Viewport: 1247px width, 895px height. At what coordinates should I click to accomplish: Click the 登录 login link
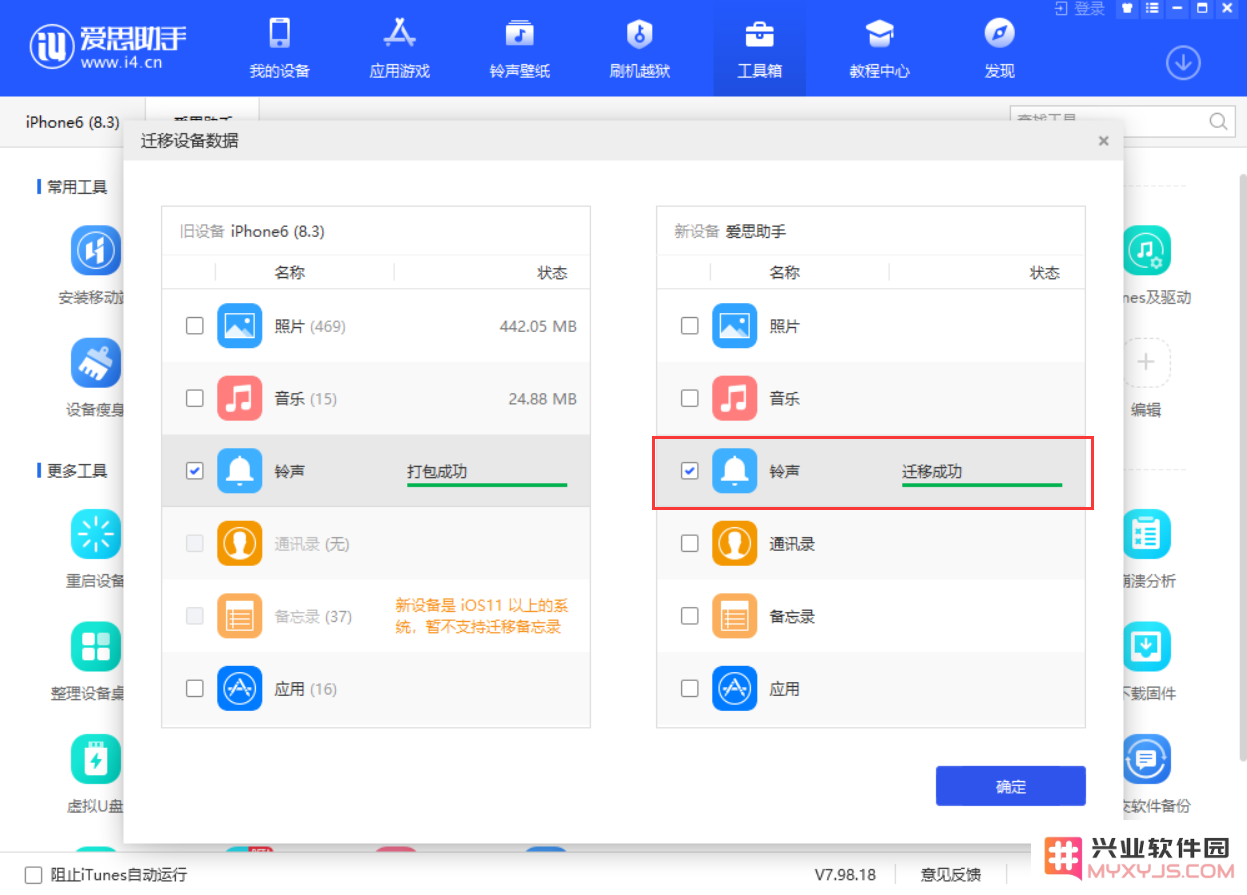coord(1081,9)
